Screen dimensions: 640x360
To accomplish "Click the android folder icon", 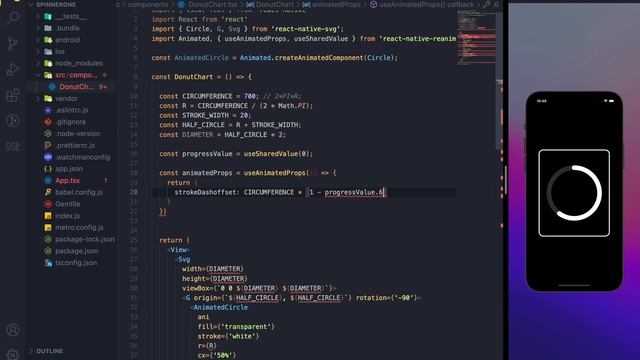I will pyautogui.click(x=48, y=40).
